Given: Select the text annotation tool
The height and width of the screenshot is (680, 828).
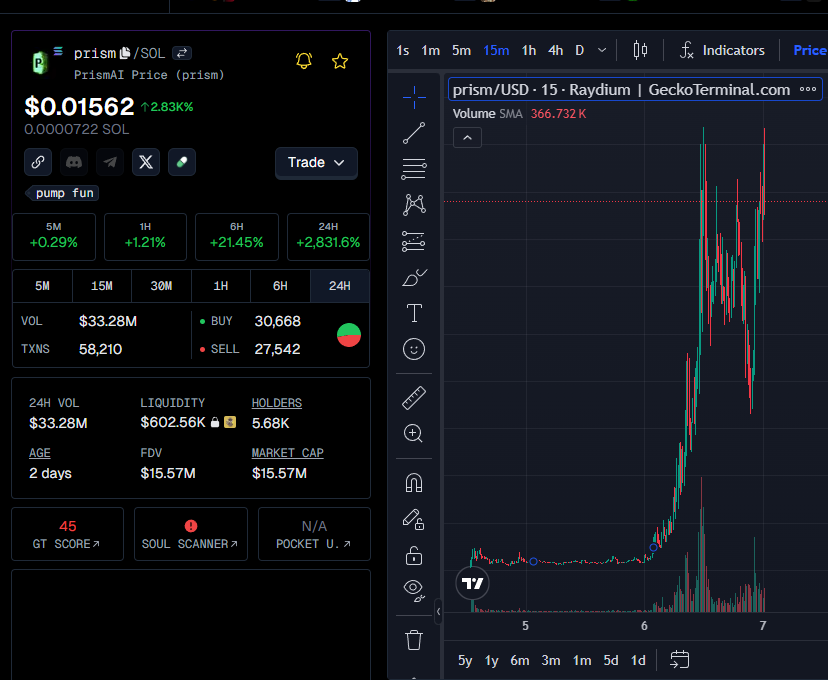Looking at the screenshot, I should (414, 313).
